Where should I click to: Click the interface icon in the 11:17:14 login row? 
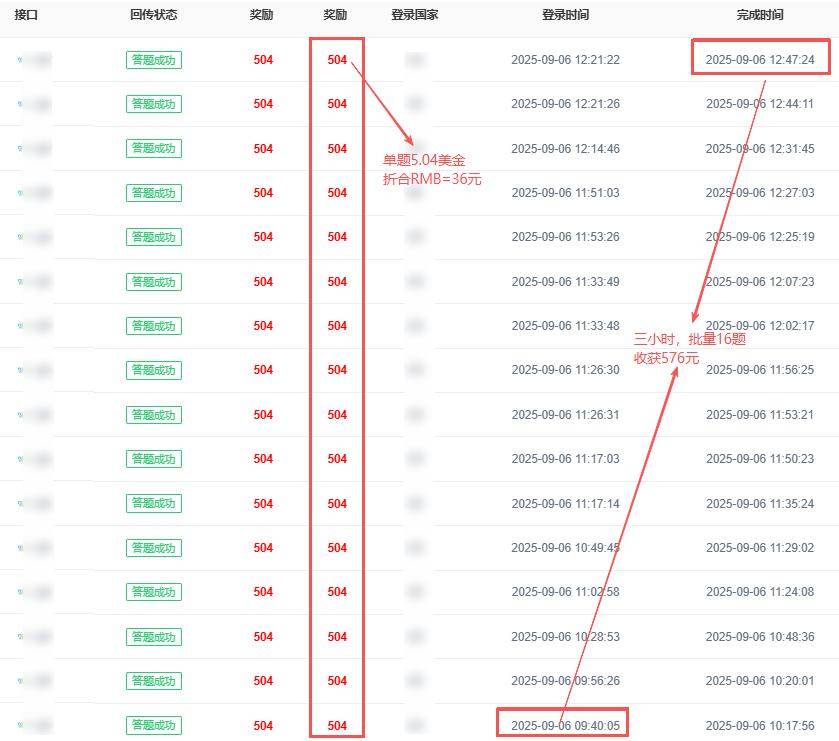(20, 504)
